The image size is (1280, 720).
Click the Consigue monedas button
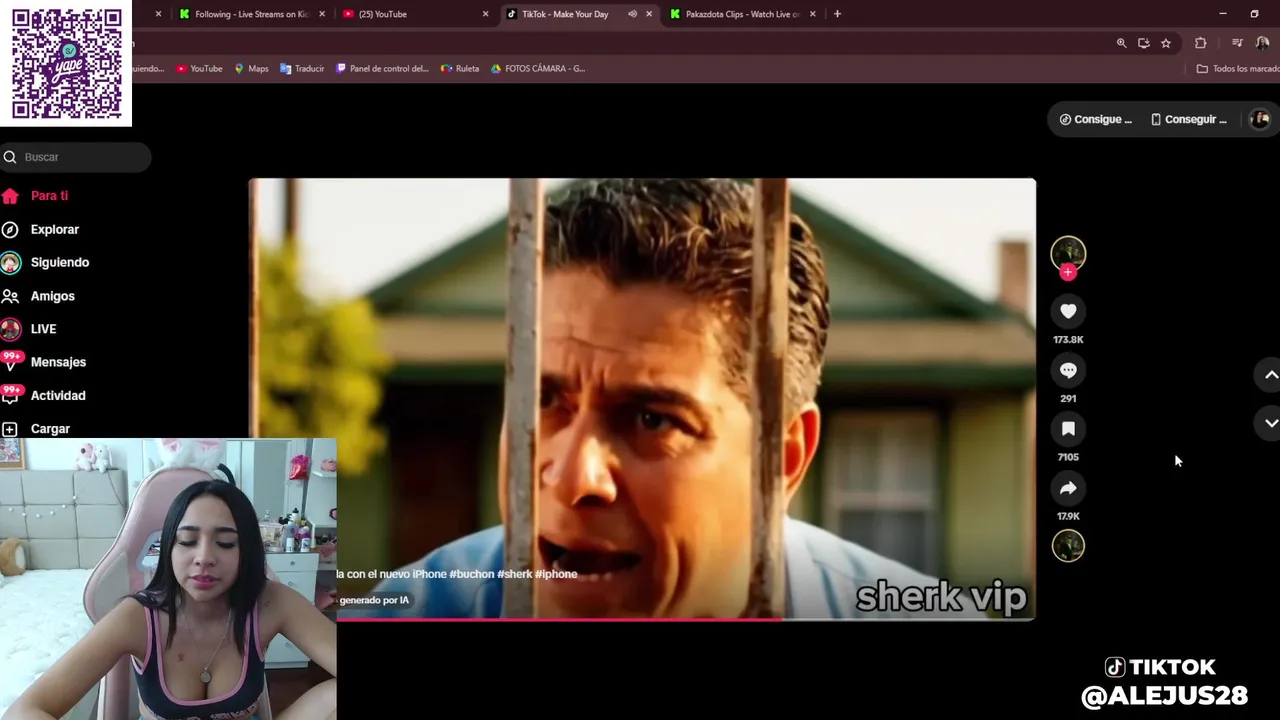1095,119
